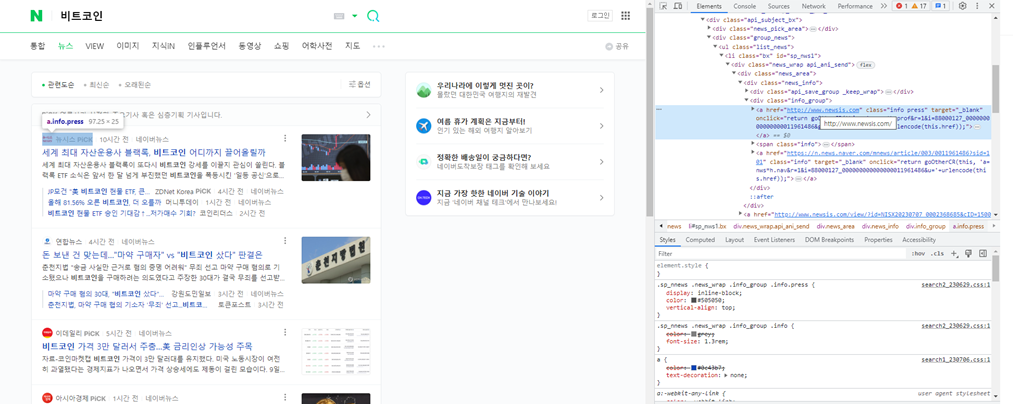Add new style rule plus icon
Image resolution: width=1013 pixels, height=404 pixels.
(x=955, y=253)
